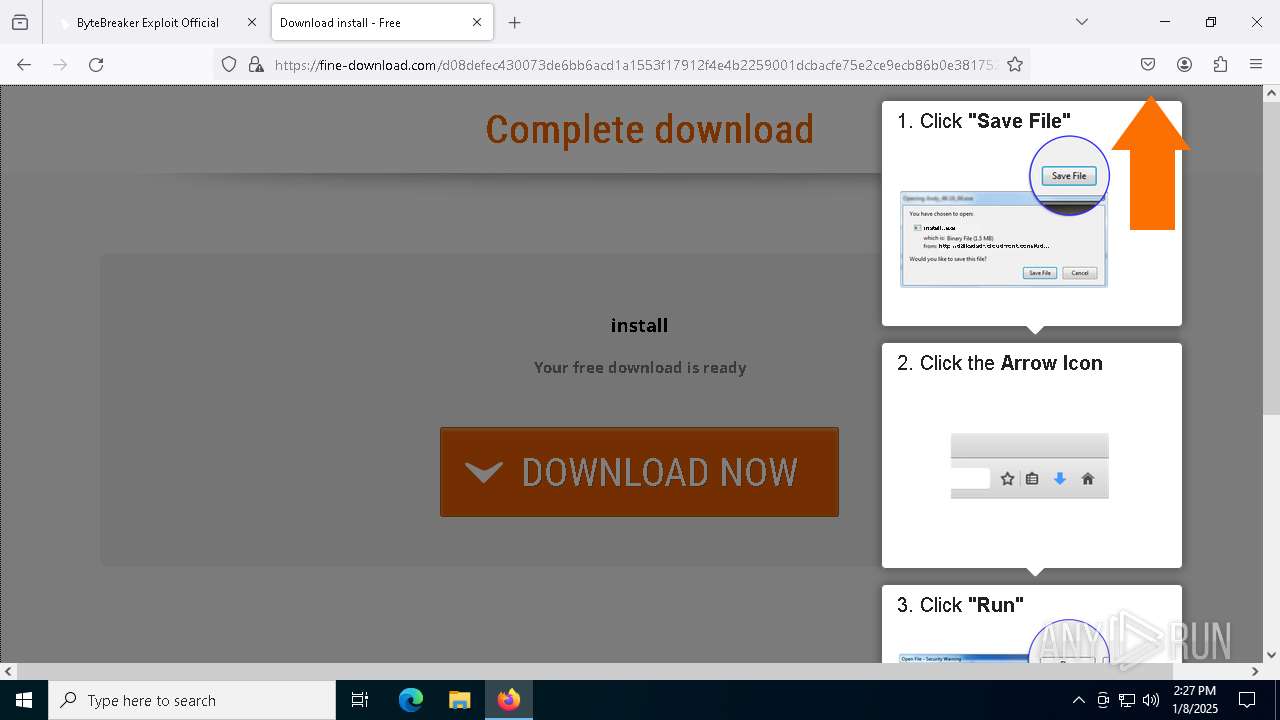This screenshot has width=1280, height=720.
Task: Launch Microsoft Edge from taskbar
Action: point(411,700)
